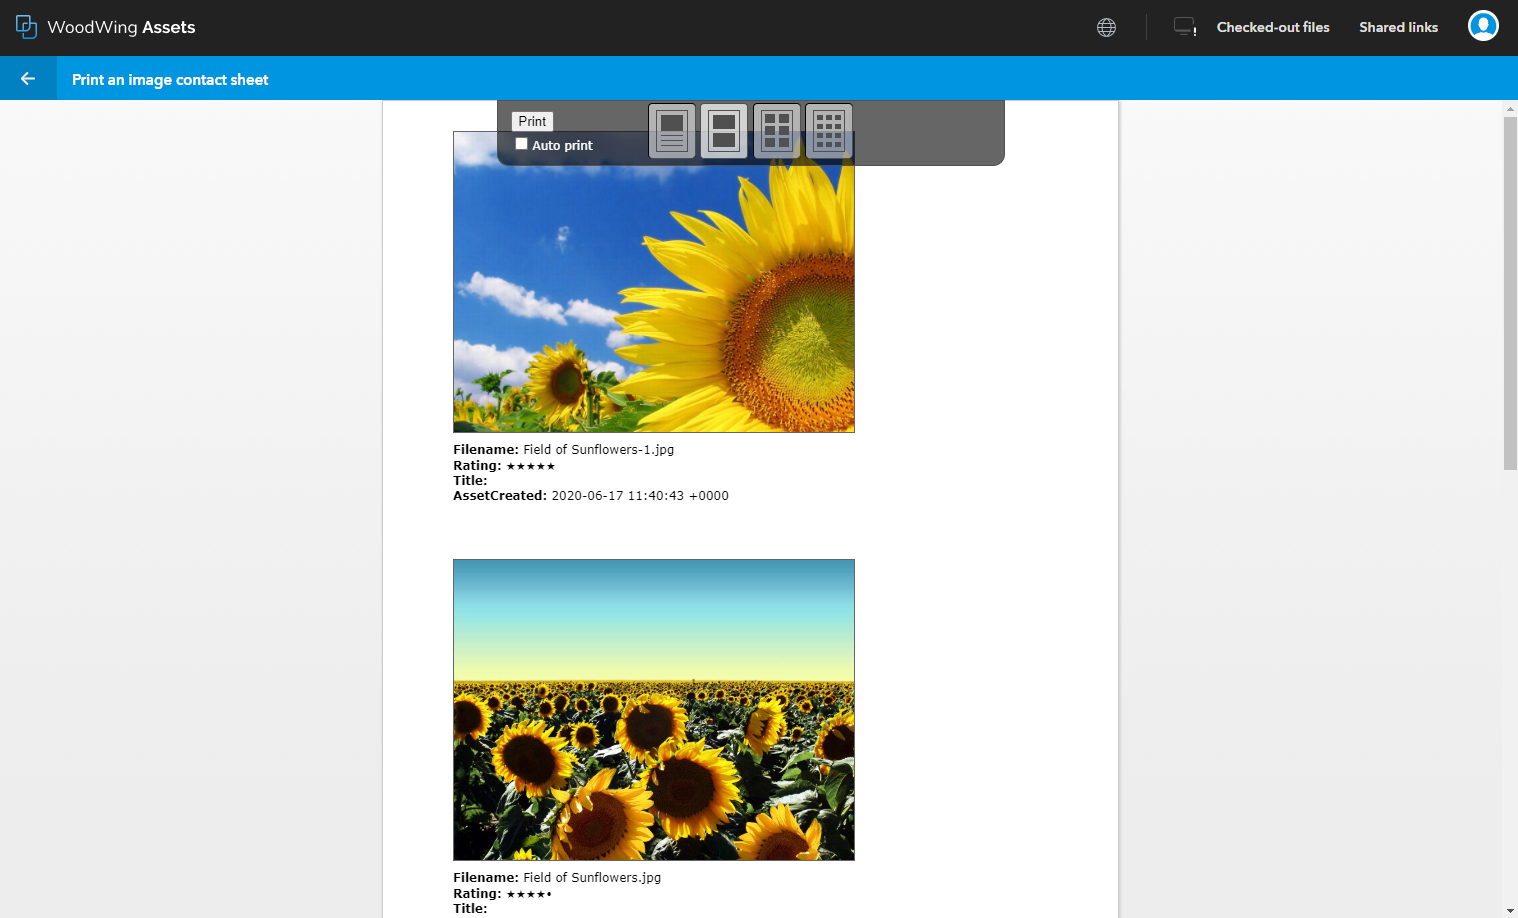Enable the Auto print checkbox
1518x918 pixels.
point(521,144)
